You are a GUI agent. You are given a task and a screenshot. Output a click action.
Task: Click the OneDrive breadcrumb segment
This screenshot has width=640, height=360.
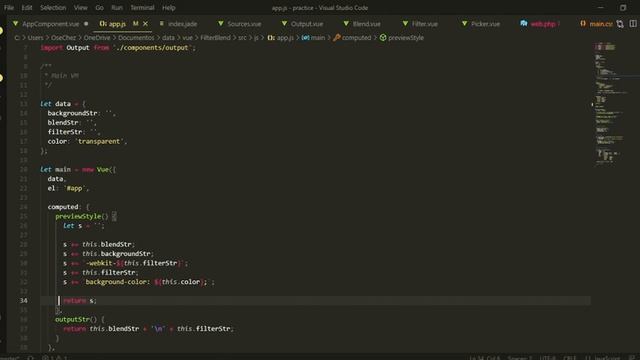97,38
